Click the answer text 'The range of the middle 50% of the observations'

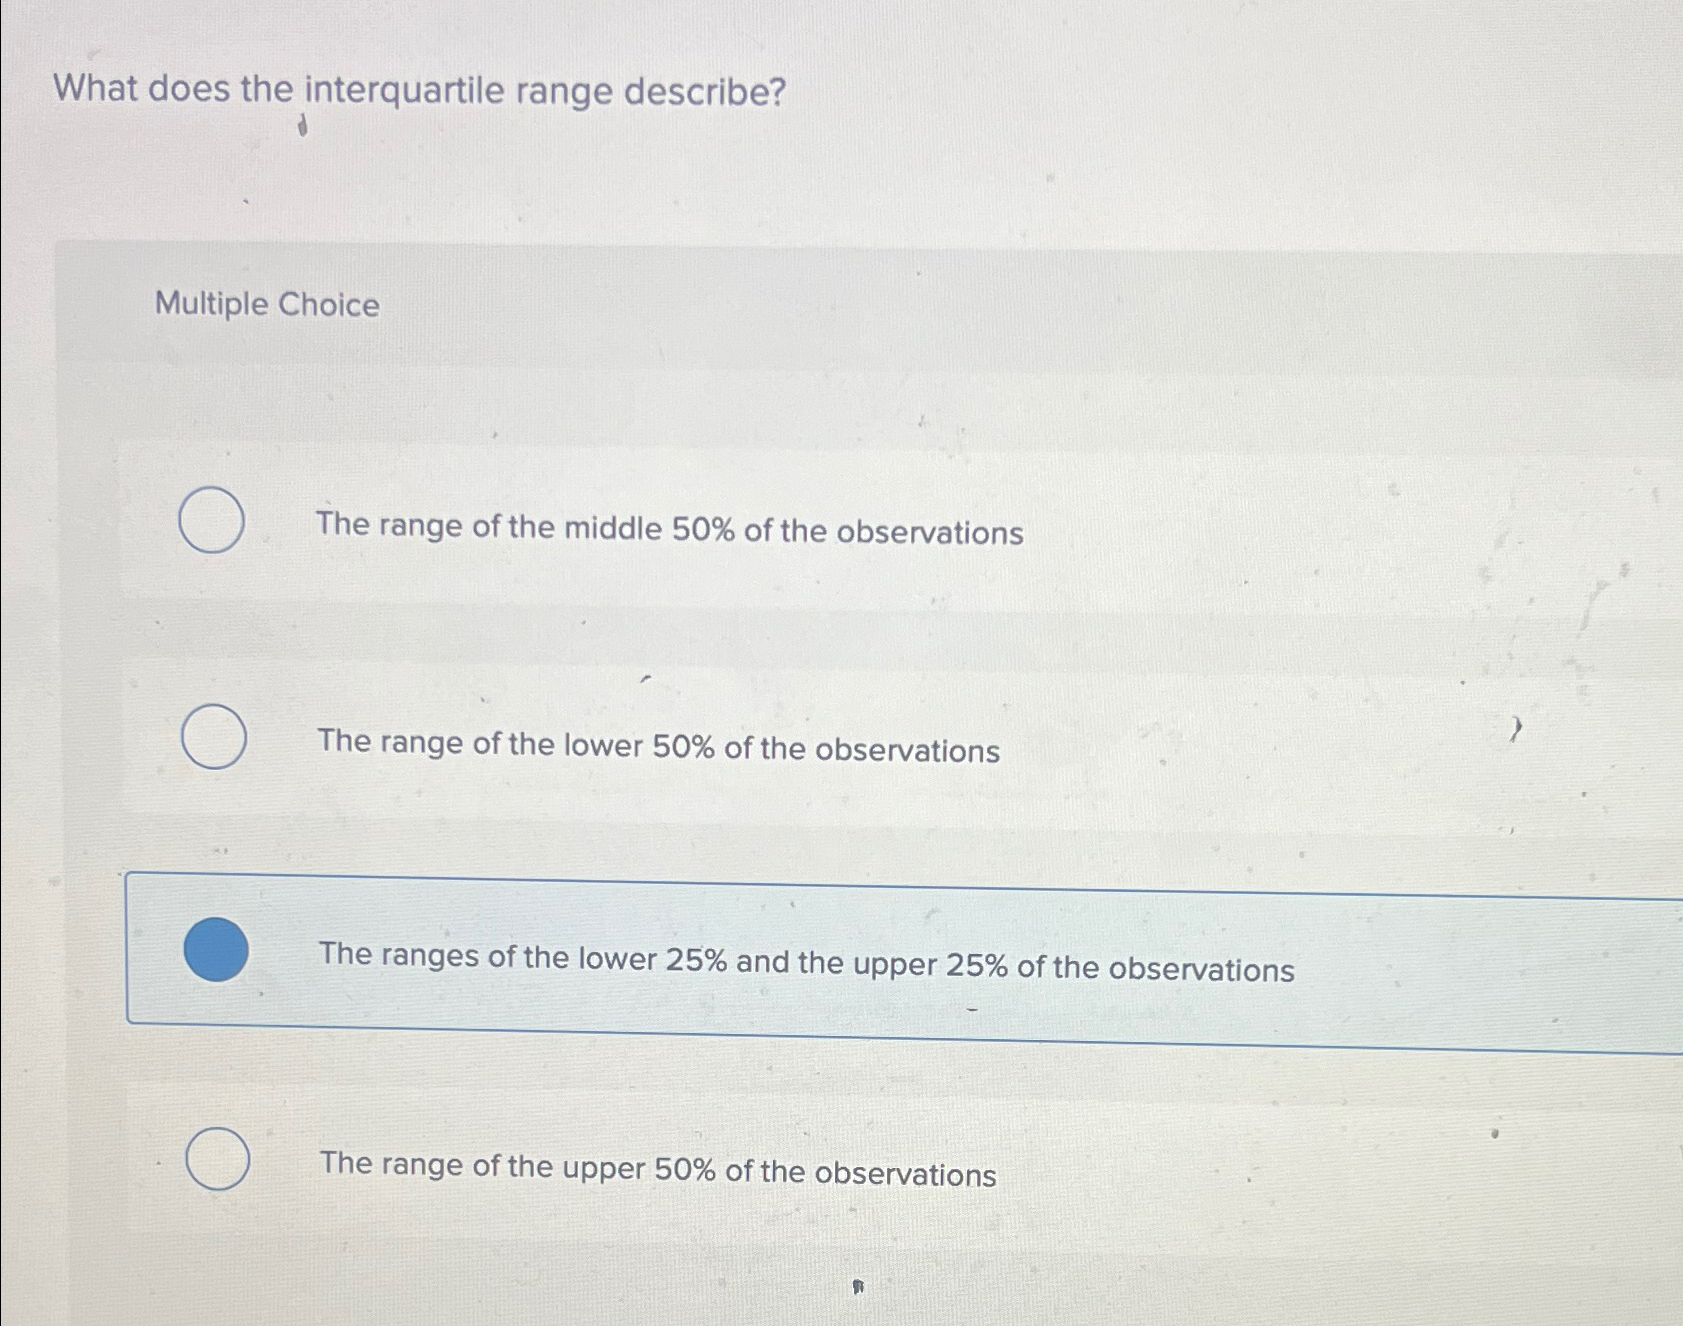click(668, 532)
